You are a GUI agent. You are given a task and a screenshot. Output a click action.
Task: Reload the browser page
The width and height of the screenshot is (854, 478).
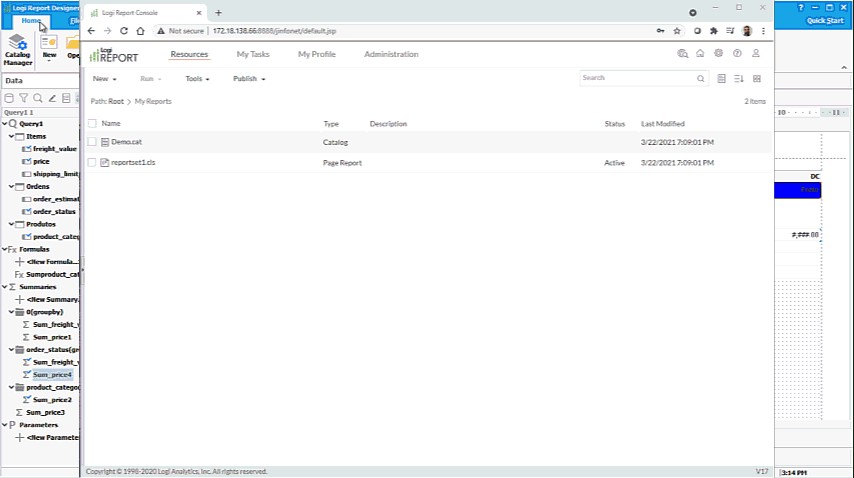[124, 31]
